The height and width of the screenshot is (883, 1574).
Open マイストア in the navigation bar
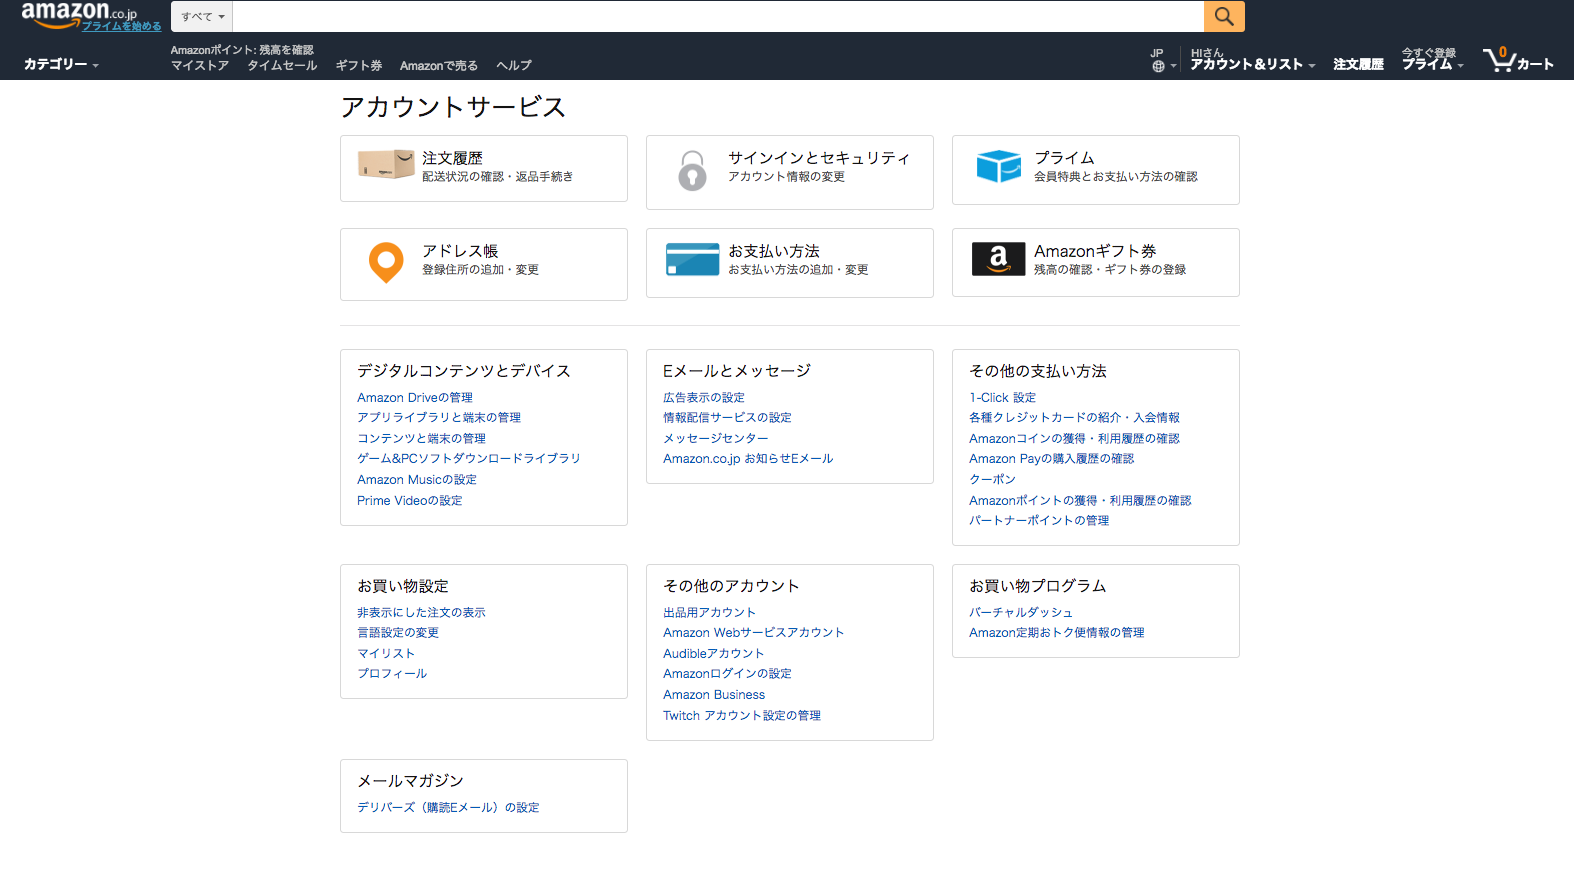pyautogui.click(x=200, y=66)
